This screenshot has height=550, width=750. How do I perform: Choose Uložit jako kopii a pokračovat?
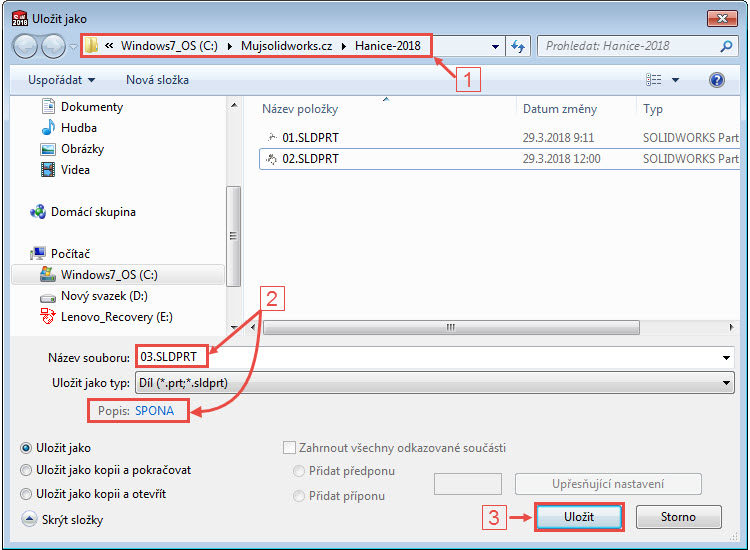(25, 469)
